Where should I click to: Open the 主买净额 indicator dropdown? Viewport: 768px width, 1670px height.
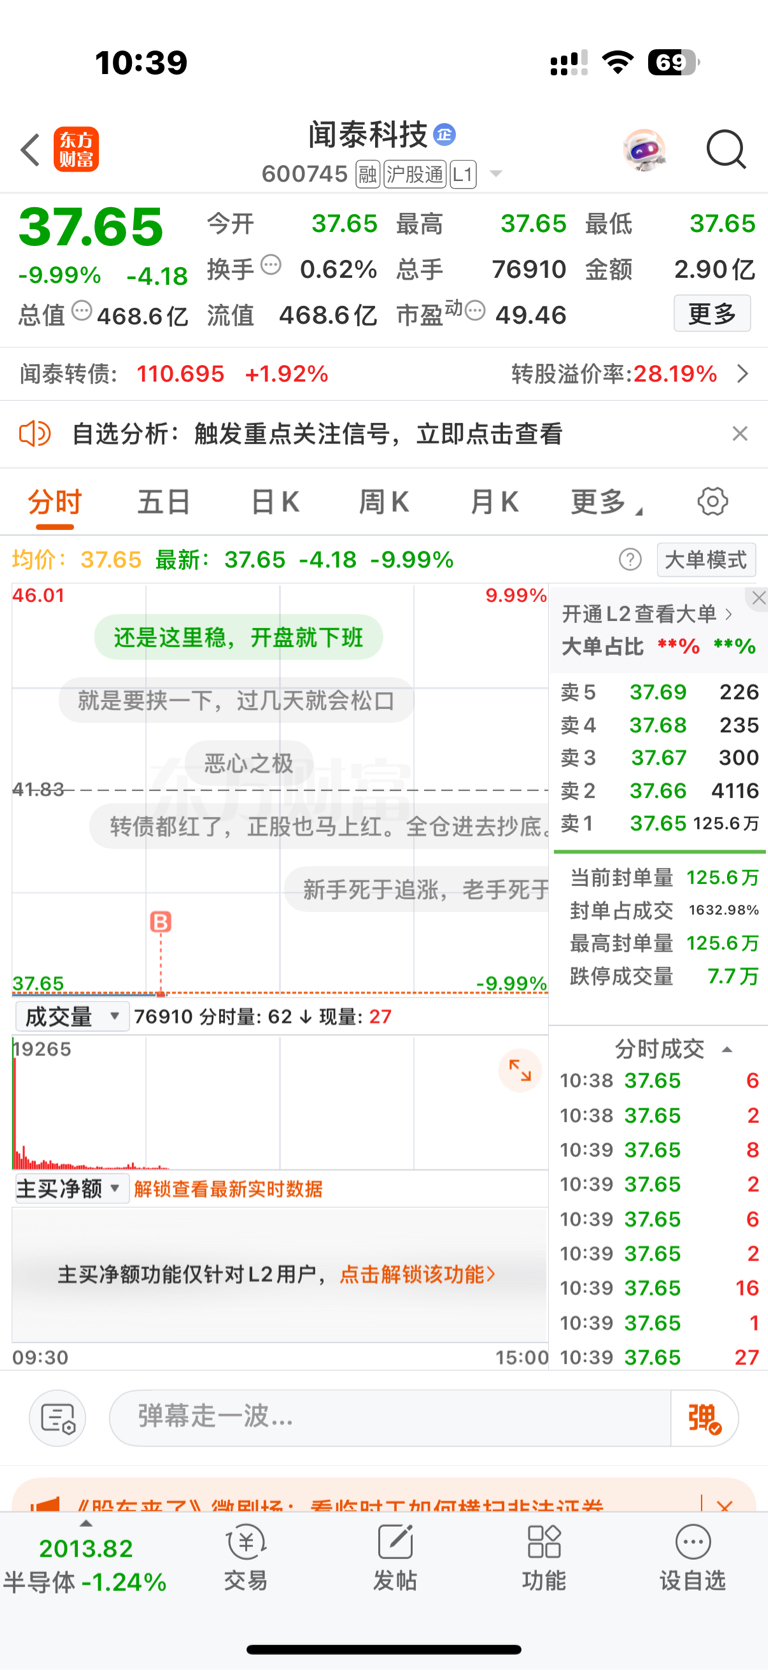click(x=70, y=1189)
